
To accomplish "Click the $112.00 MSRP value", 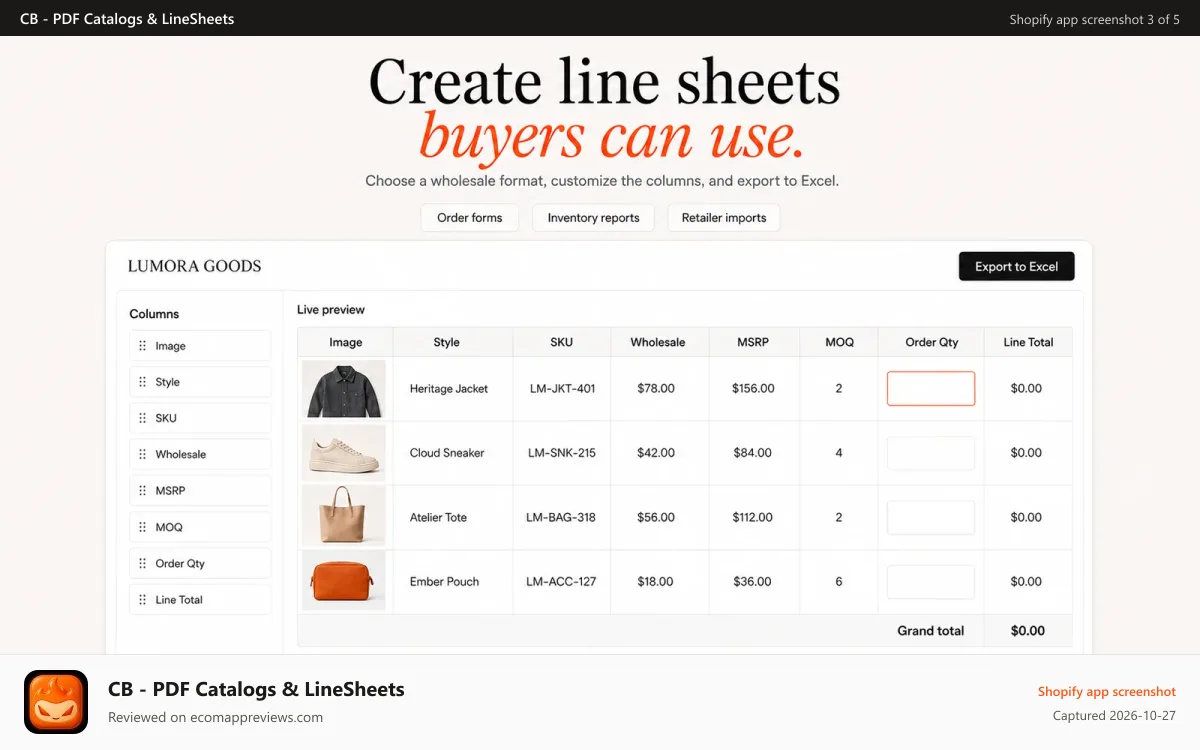I will point(753,518).
